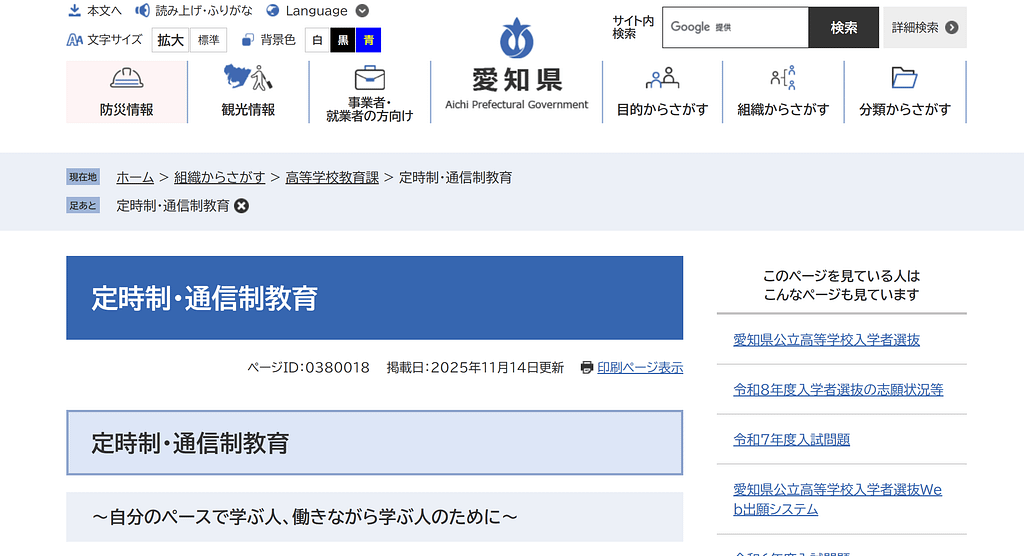Open 詳細検索 advanced search
Image resolution: width=1024 pixels, height=556 pixels.
click(924, 28)
